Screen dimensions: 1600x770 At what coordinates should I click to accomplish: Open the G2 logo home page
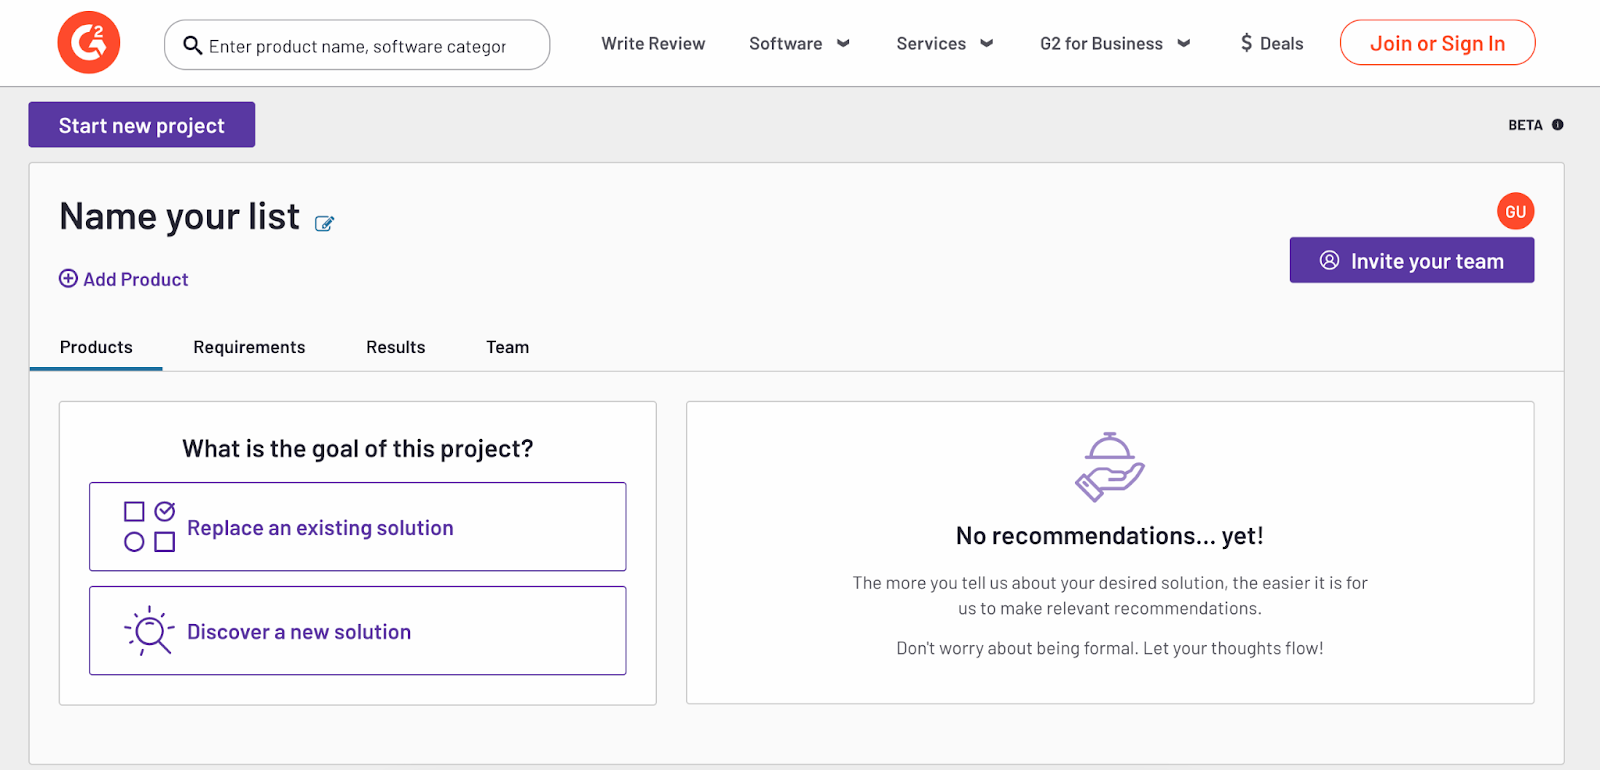click(89, 43)
